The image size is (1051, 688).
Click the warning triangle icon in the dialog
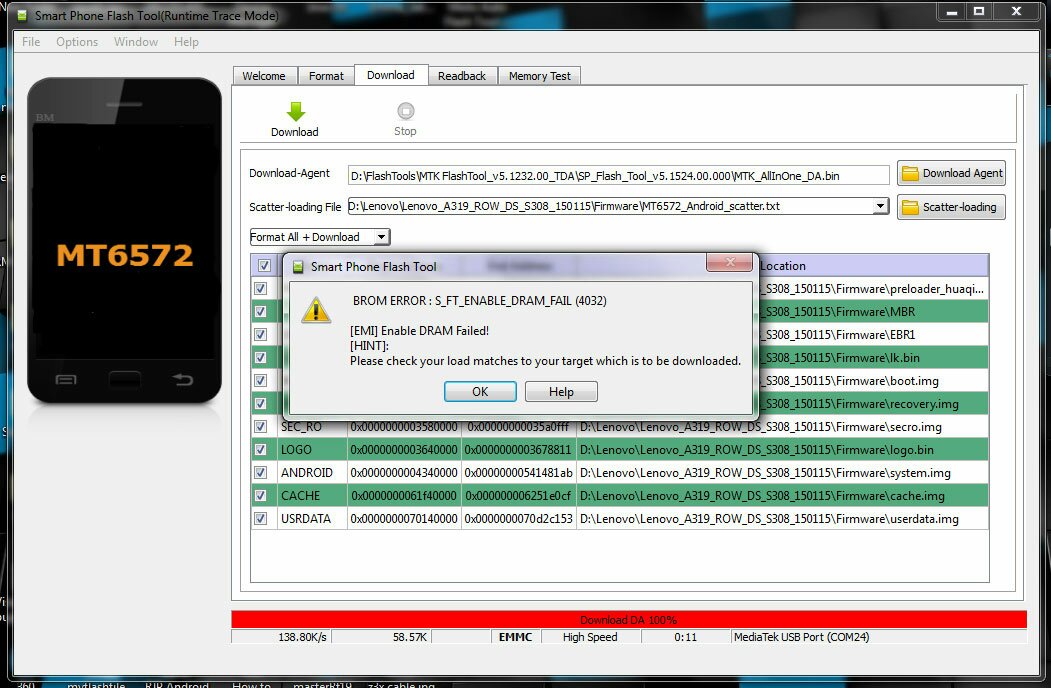316,310
